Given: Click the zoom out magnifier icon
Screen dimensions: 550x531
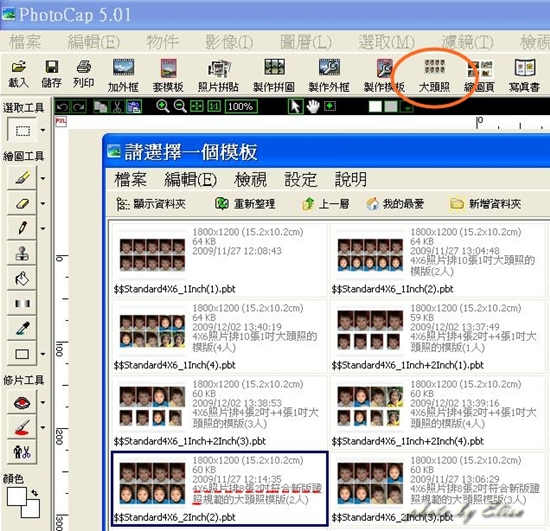Looking at the screenshot, I should (180, 106).
